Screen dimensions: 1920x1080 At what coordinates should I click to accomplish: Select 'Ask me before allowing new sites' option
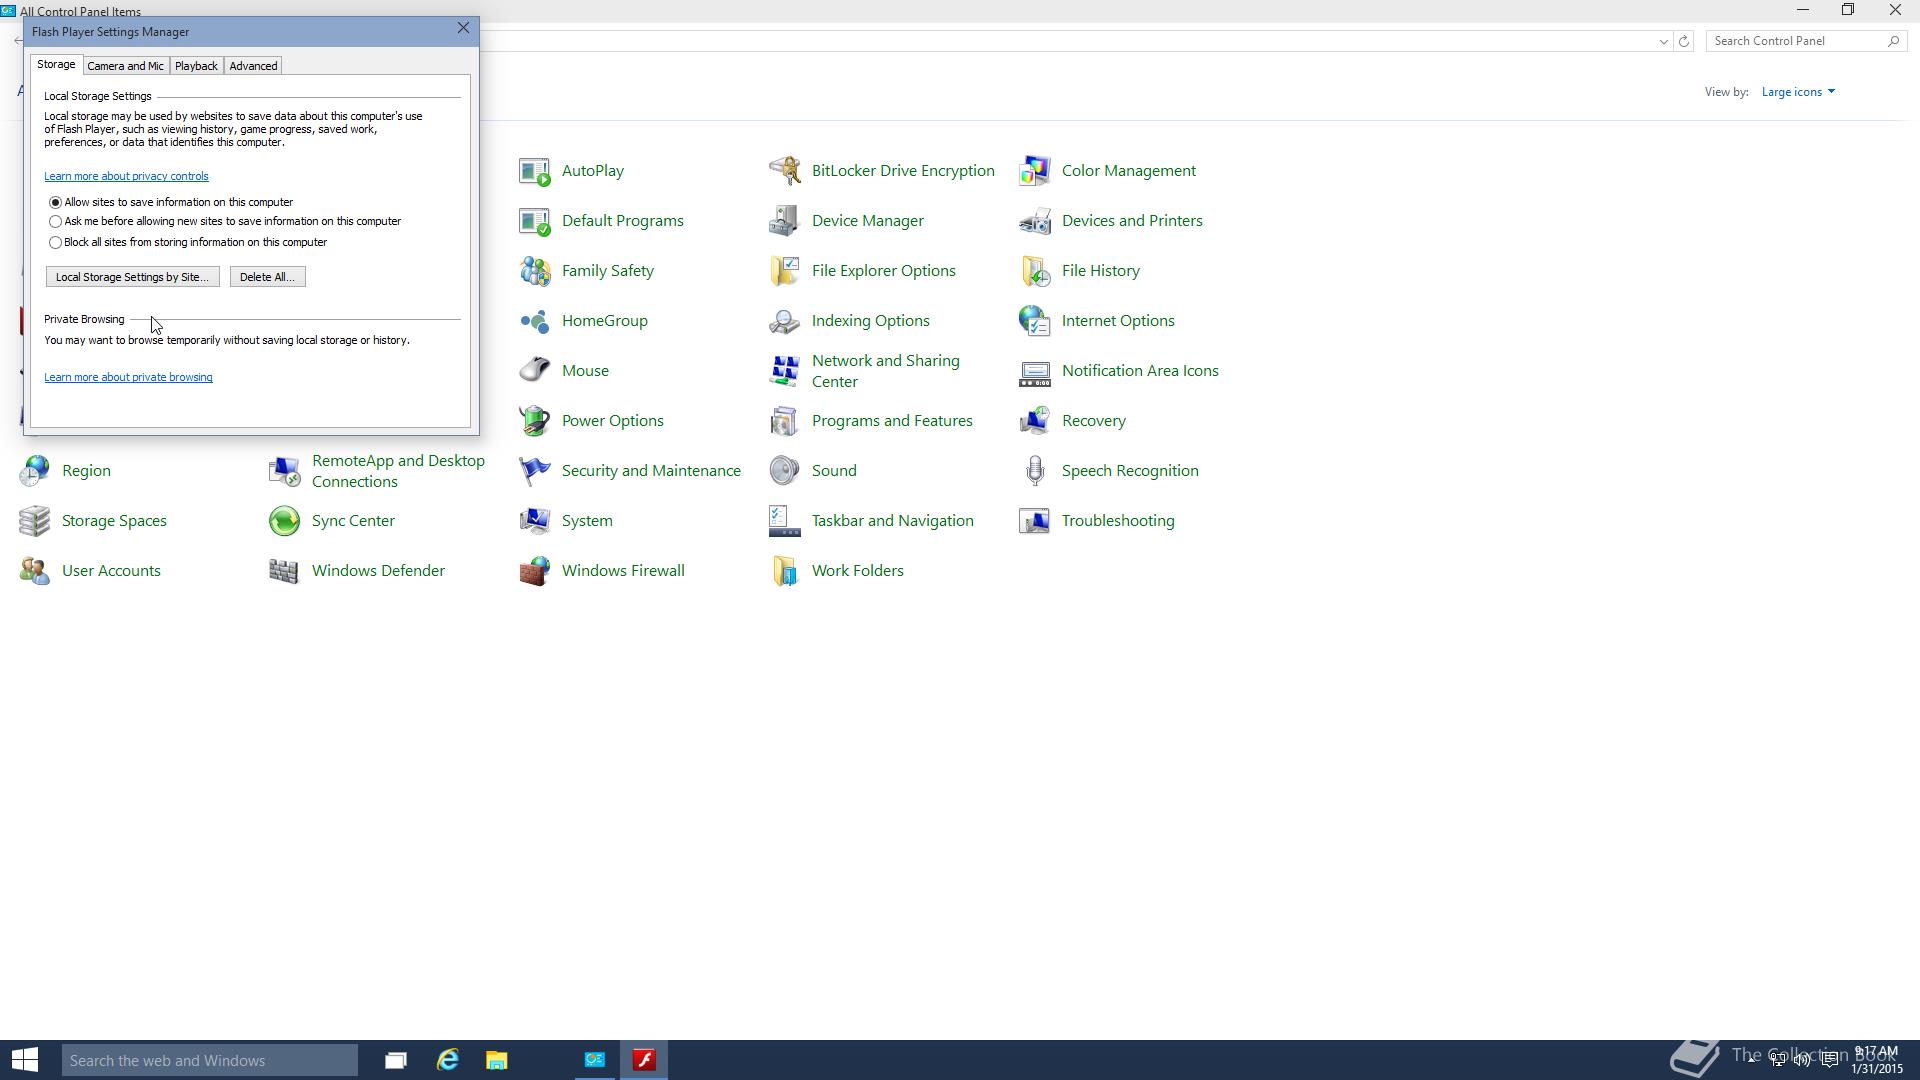56,222
